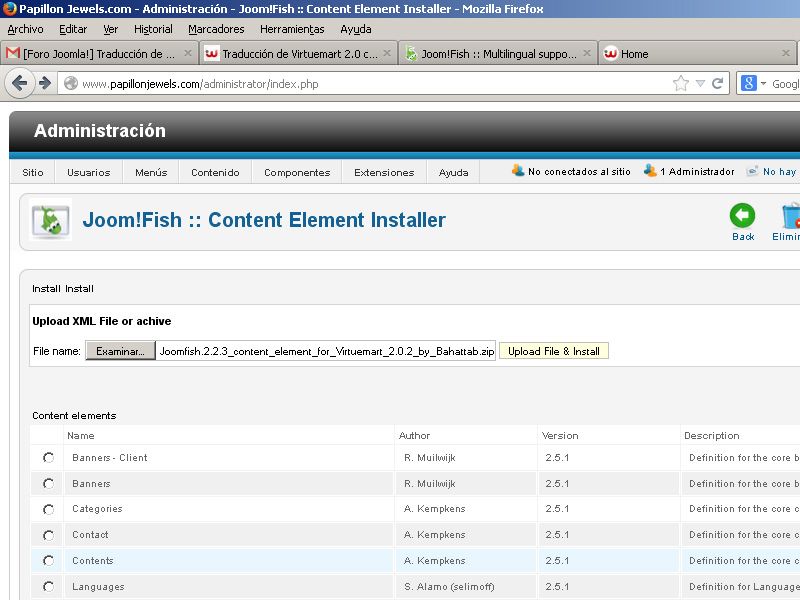
Task: Click the Eliminar trash icon
Action: (x=791, y=215)
